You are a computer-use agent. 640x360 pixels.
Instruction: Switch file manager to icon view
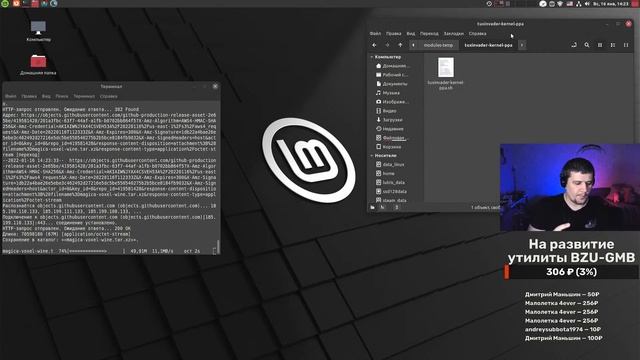pyautogui.click(x=600, y=45)
